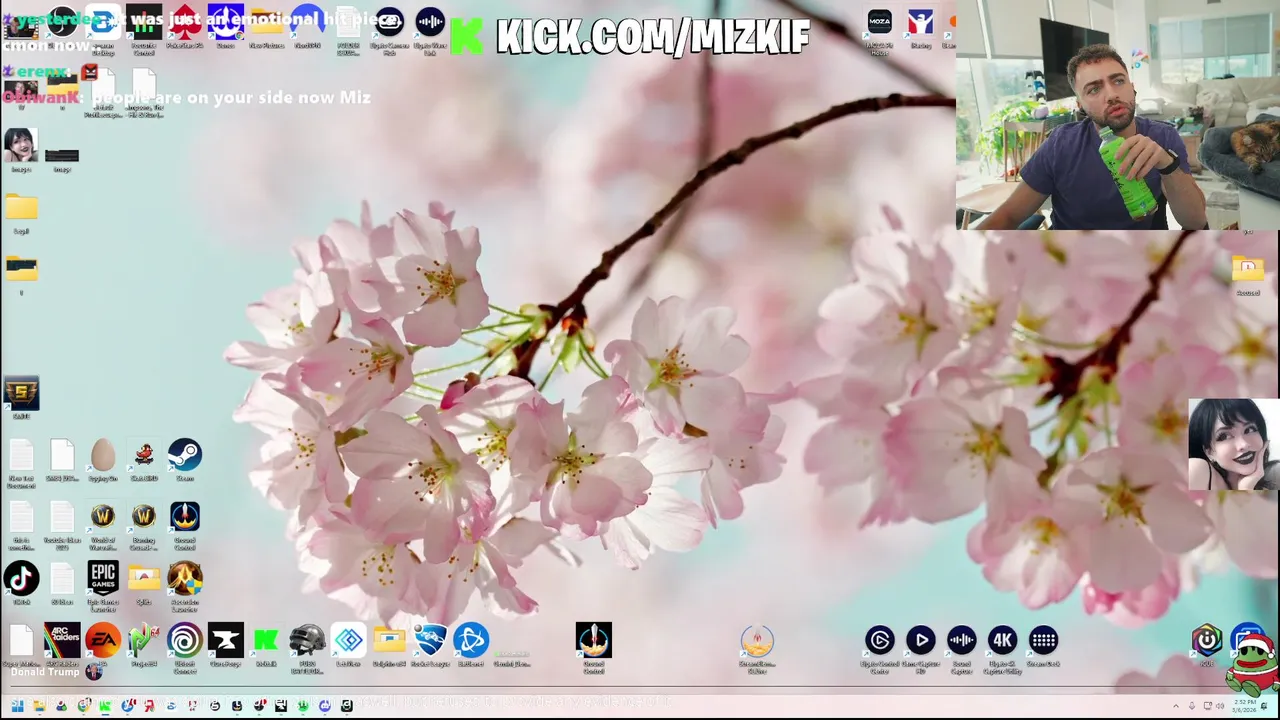Open the iCUE desktop shortcut
The height and width of the screenshot is (720, 1280).
pyautogui.click(x=1207, y=640)
